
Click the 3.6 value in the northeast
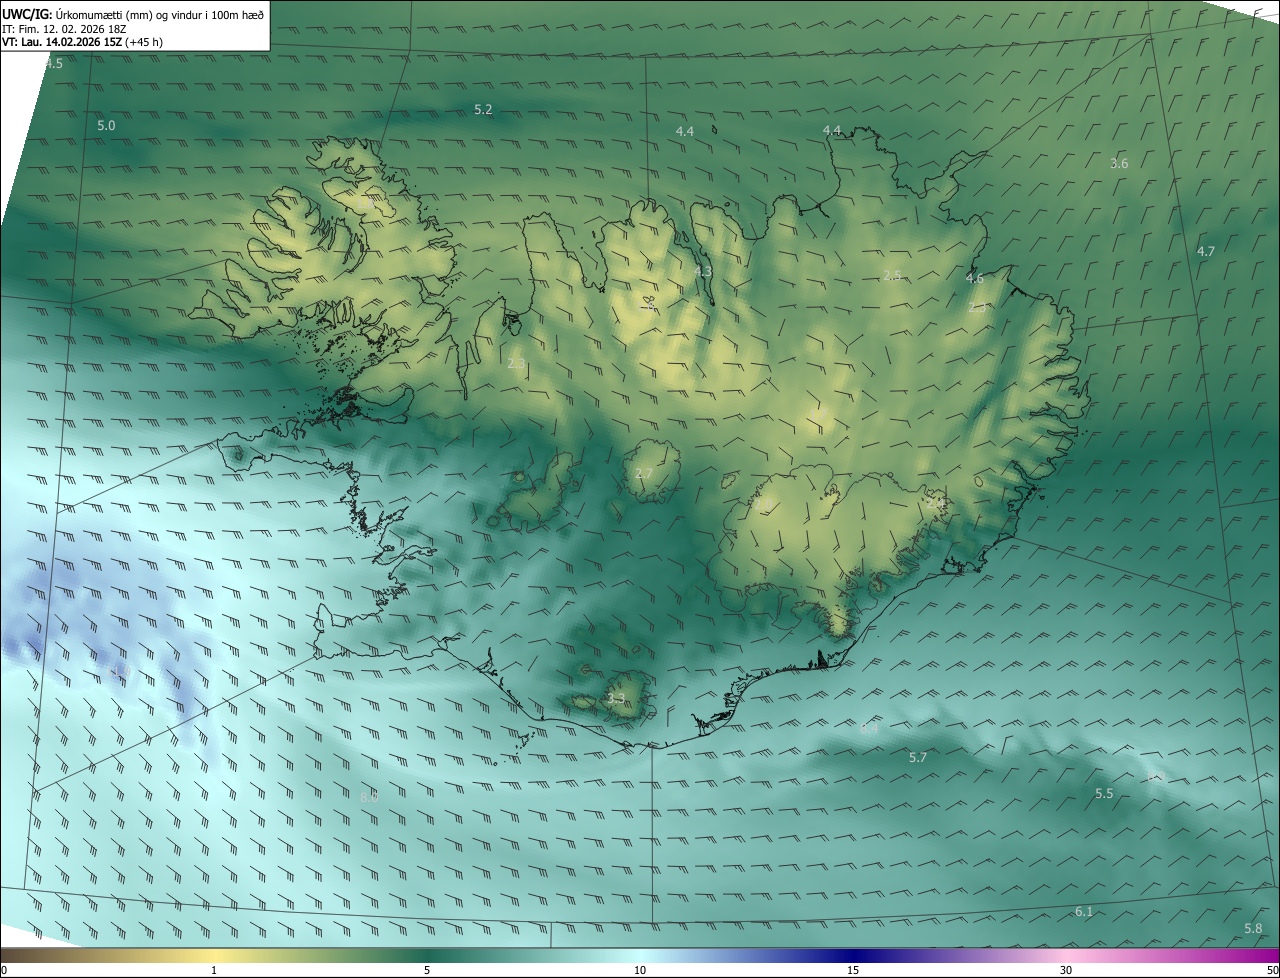tap(1119, 163)
